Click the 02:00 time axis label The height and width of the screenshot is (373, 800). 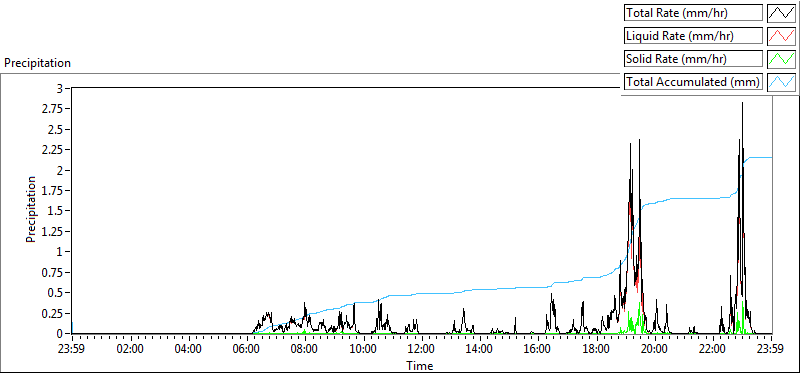click(x=130, y=350)
